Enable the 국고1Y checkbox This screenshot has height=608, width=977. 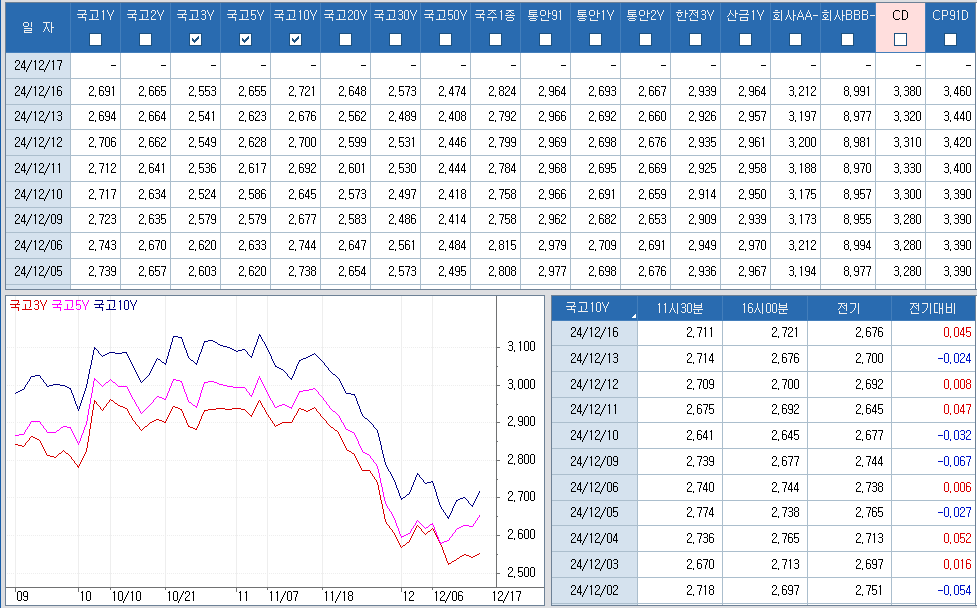click(96, 40)
